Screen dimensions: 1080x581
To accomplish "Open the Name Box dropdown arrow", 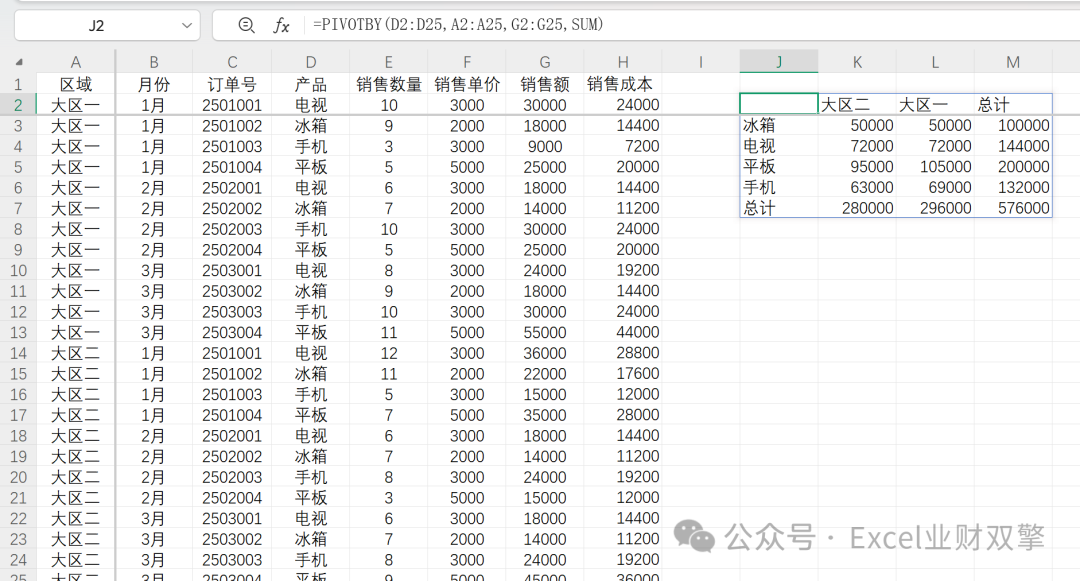I will click(187, 25).
